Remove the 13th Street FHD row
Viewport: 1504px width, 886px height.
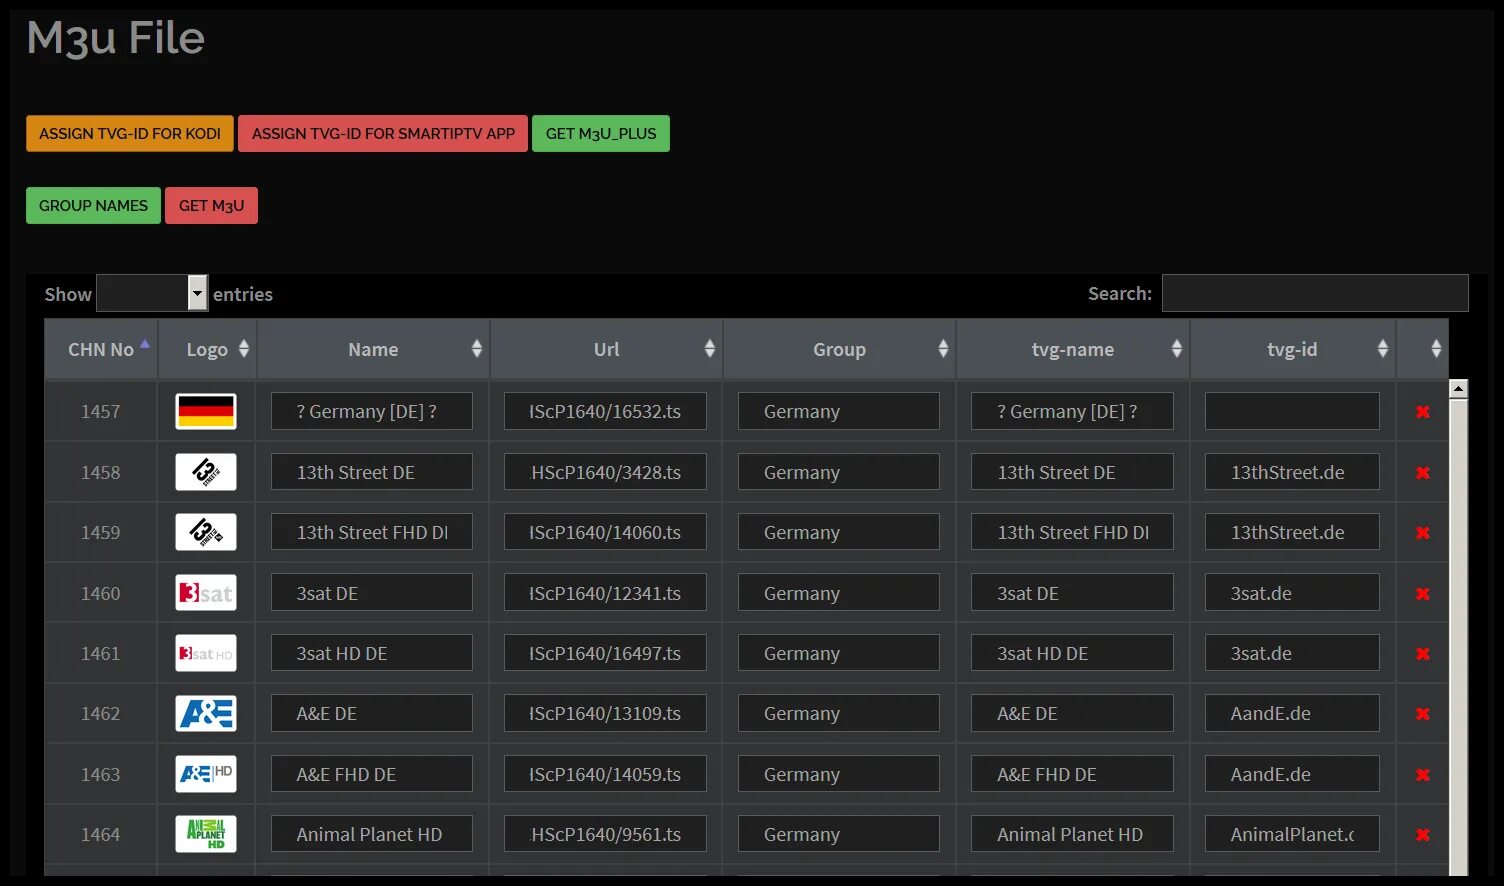tap(1422, 533)
